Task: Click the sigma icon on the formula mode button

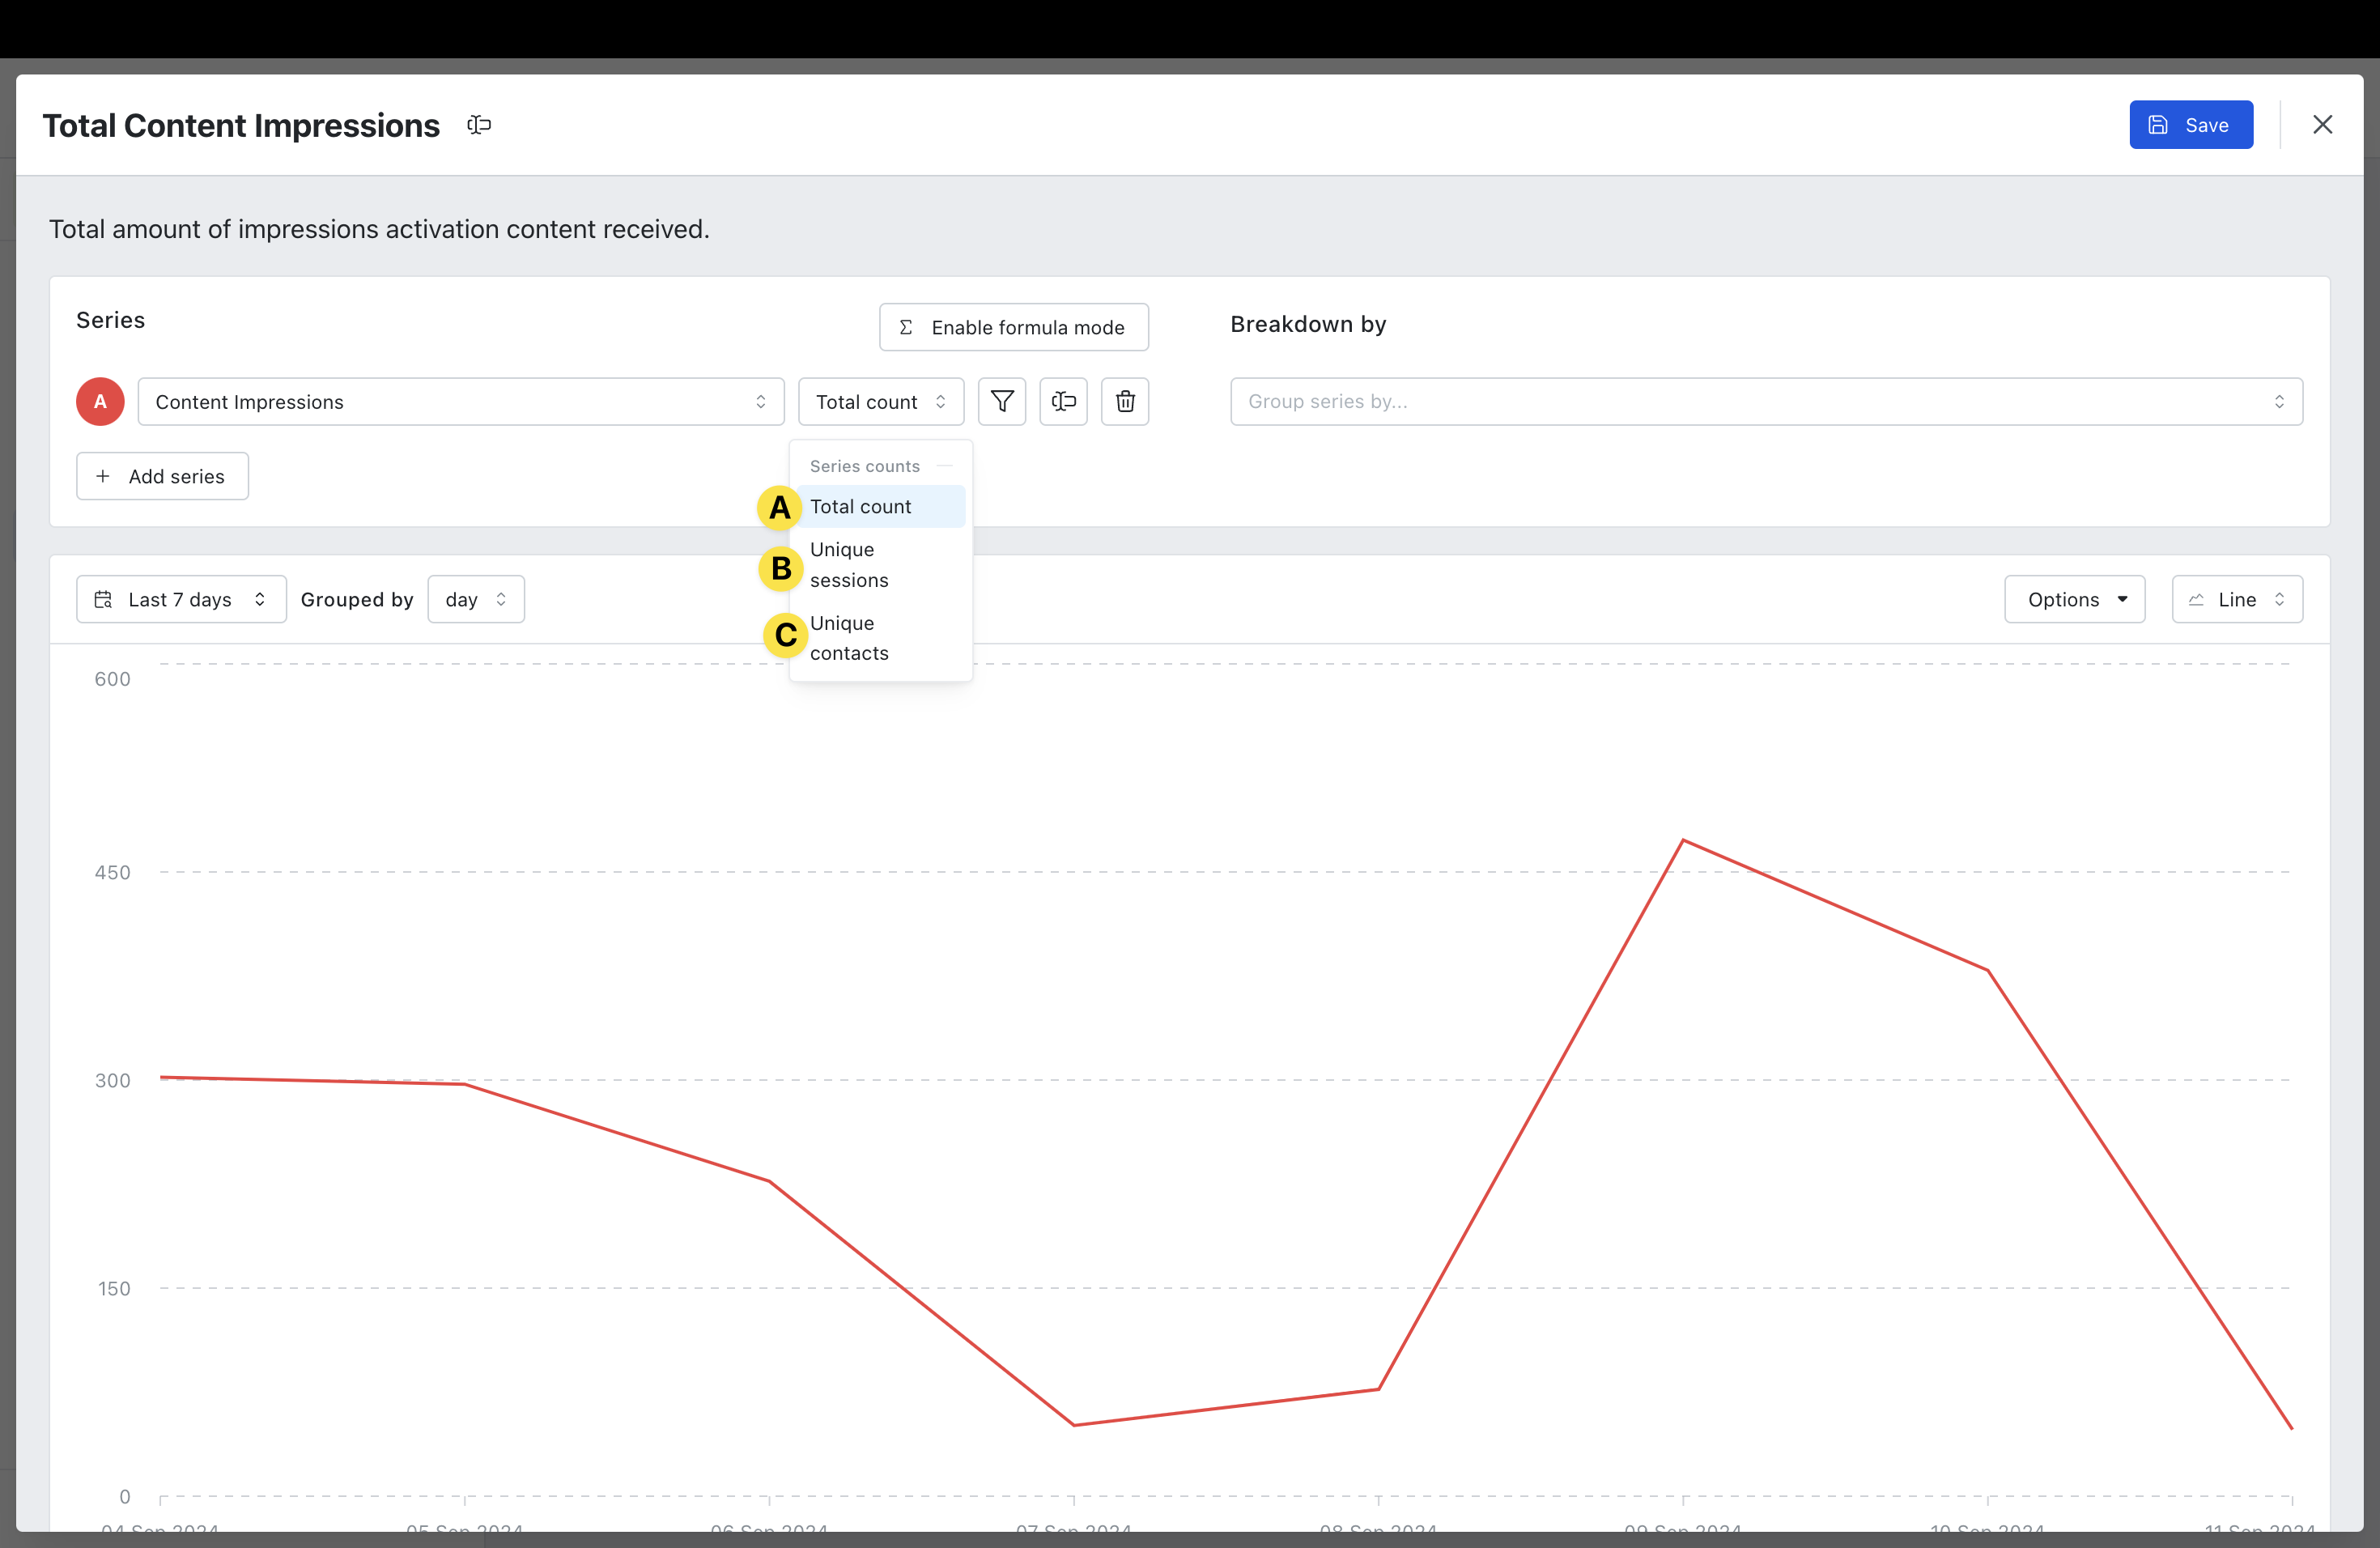Action: (906, 328)
